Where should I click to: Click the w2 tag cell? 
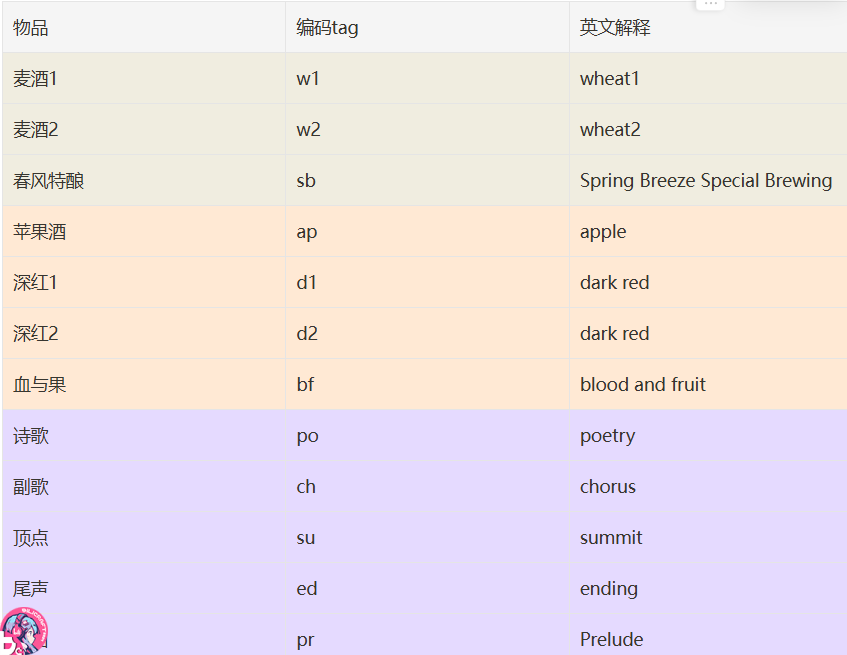click(308, 130)
